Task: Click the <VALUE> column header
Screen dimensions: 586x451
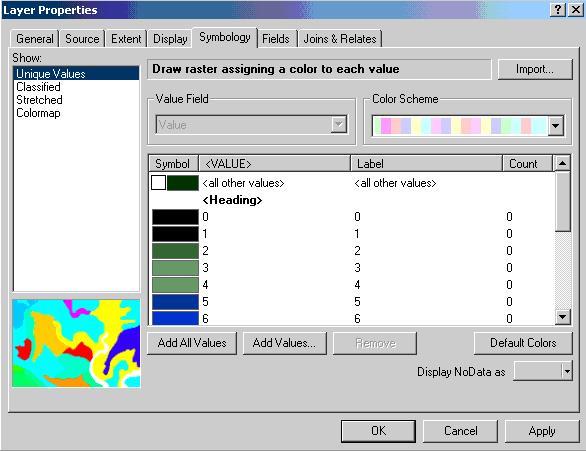Action: (x=274, y=164)
